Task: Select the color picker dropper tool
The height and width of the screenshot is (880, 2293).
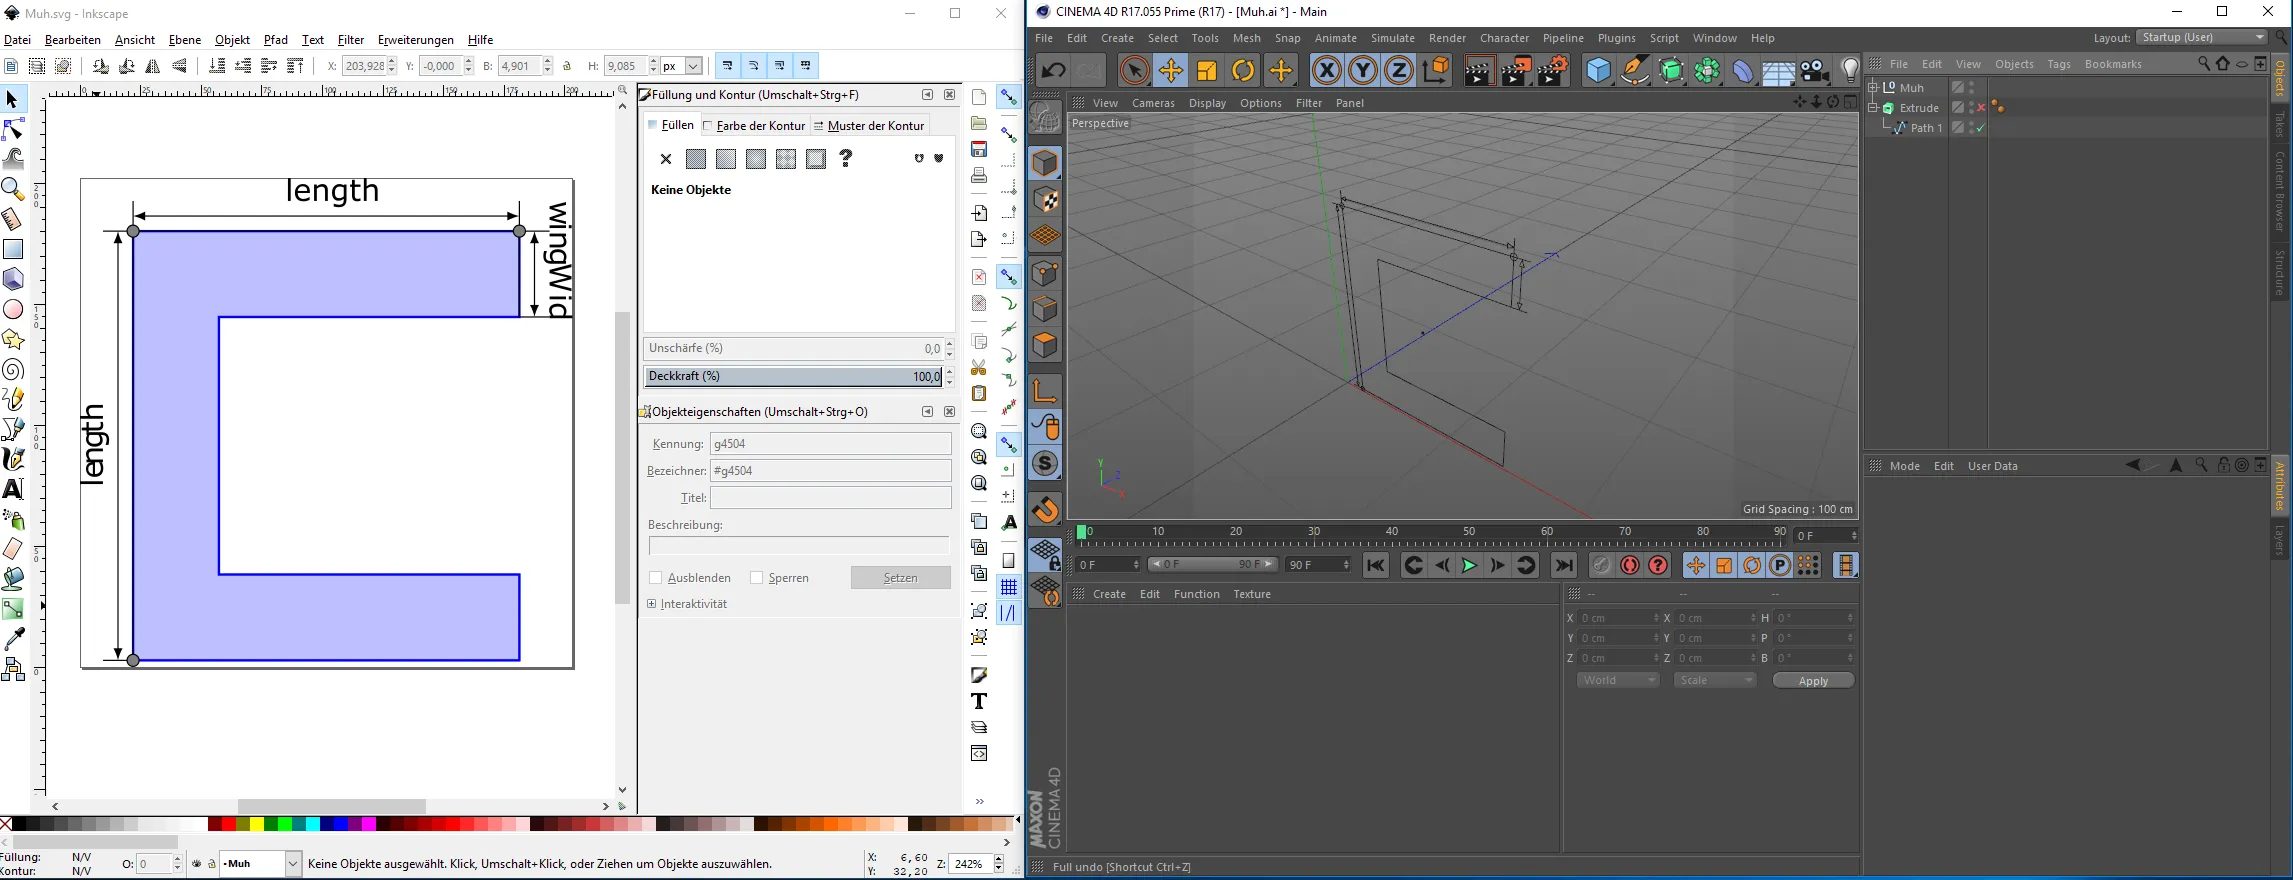Action: coord(13,638)
